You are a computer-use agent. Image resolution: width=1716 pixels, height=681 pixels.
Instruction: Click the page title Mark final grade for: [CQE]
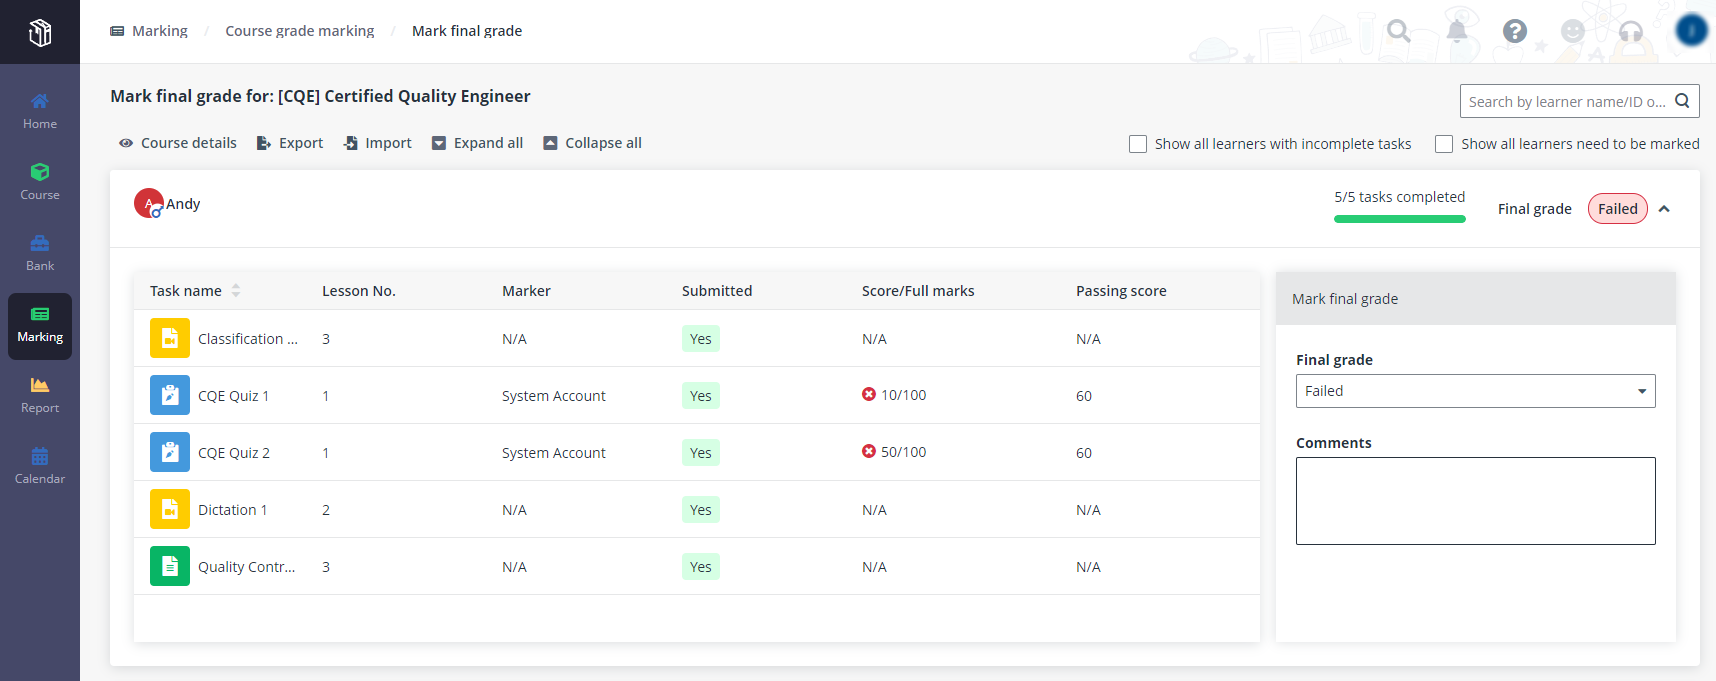pyautogui.click(x=320, y=96)
